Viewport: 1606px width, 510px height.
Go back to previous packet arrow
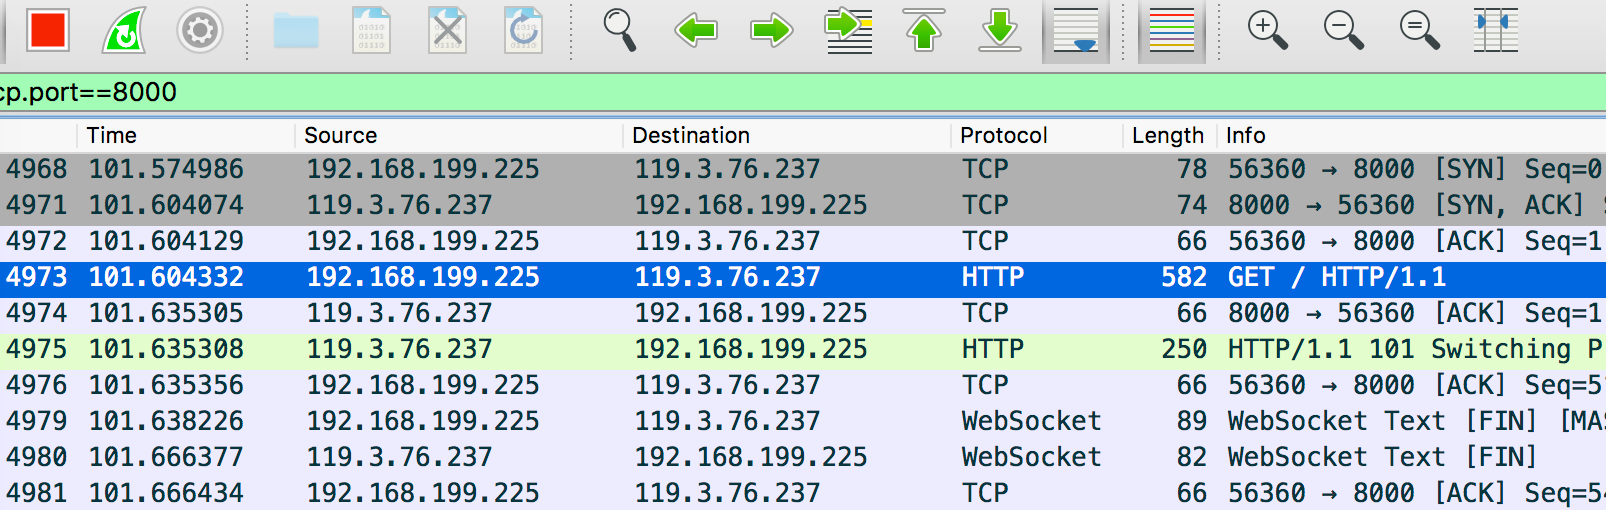696,30
